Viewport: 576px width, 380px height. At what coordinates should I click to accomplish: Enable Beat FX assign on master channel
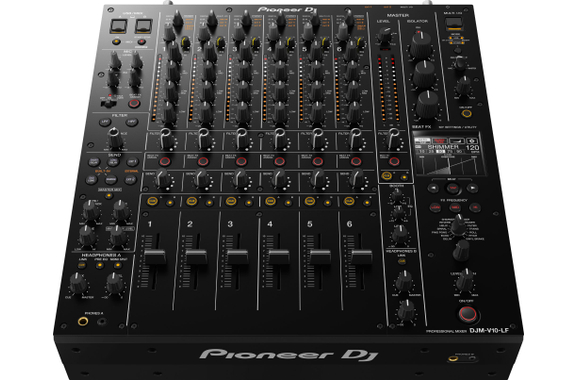point(394,161)
